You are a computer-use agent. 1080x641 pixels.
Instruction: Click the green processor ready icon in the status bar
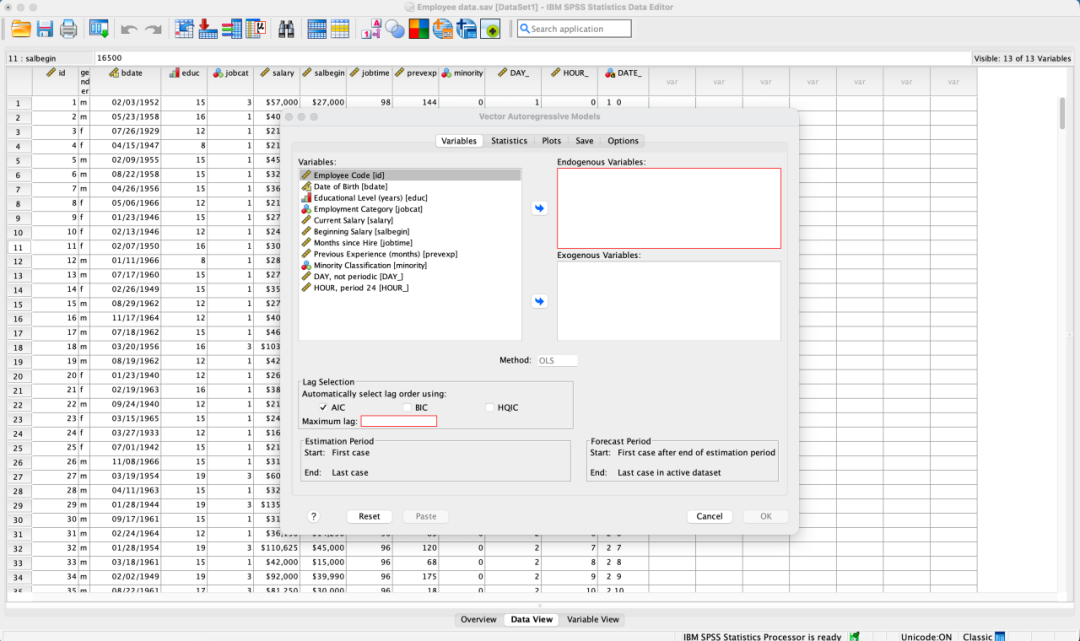[855, 636]
